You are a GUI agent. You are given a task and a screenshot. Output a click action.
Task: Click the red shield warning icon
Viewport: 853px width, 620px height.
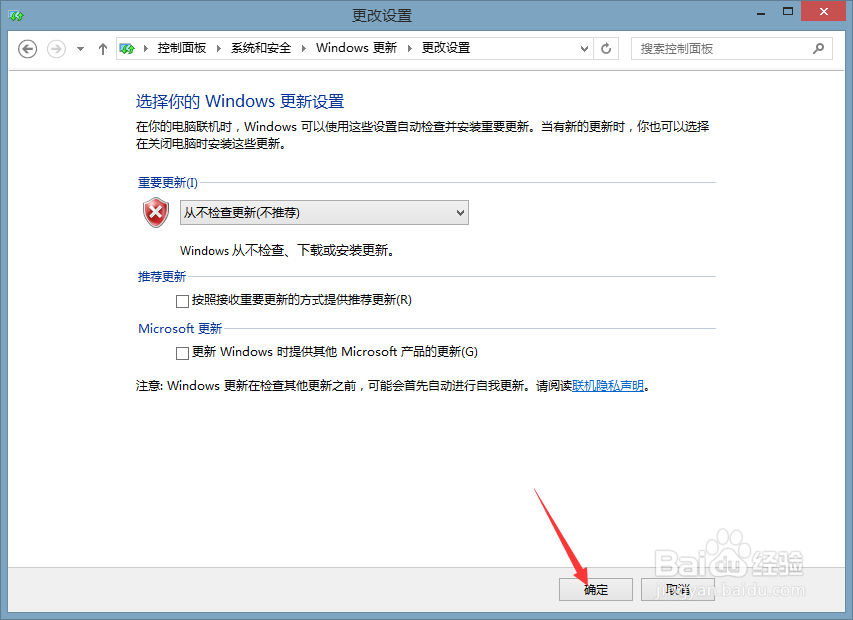tap(156, 212)
